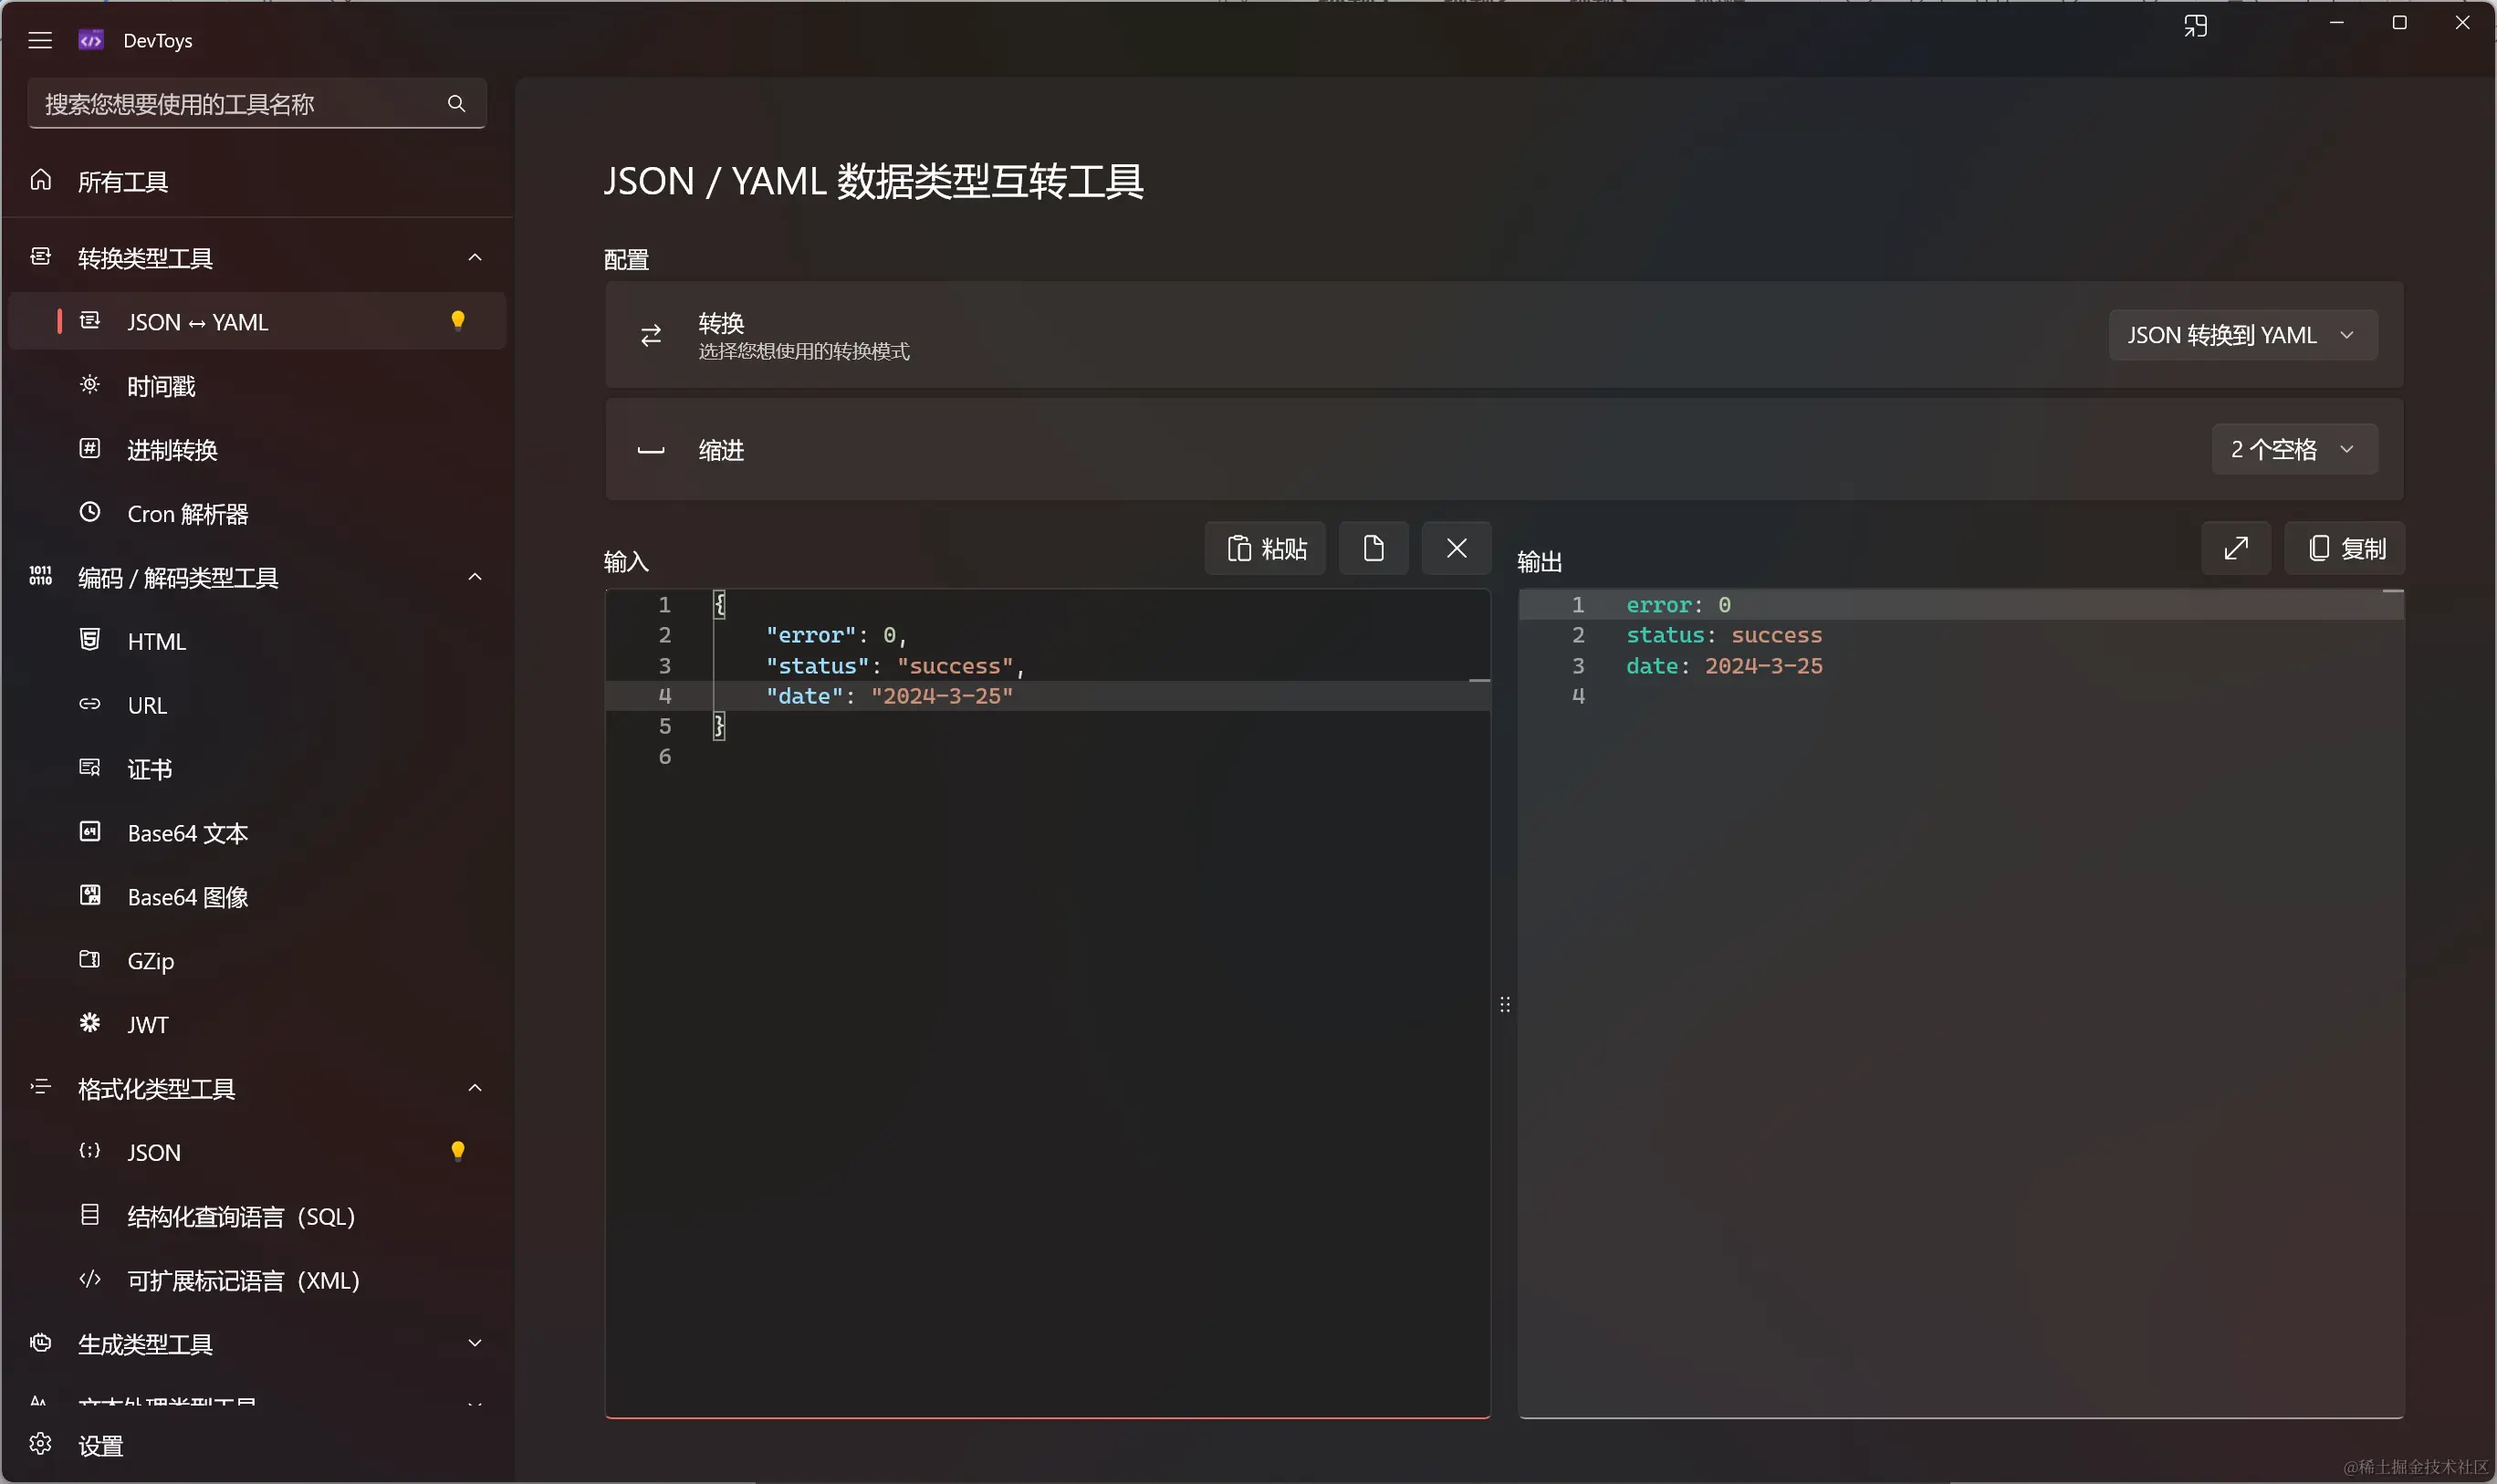Click the DevToys app logo icon

(x=91, y=40)
